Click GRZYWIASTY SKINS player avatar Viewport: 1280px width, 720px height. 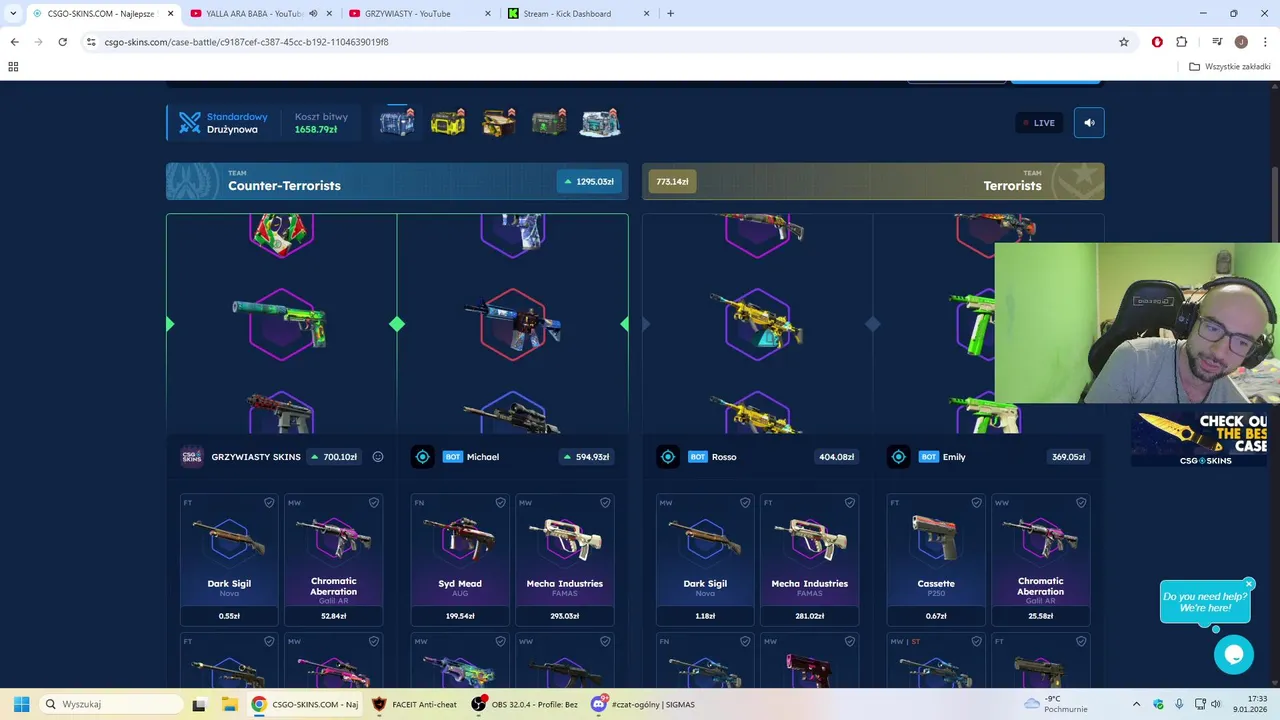point(192,457)
